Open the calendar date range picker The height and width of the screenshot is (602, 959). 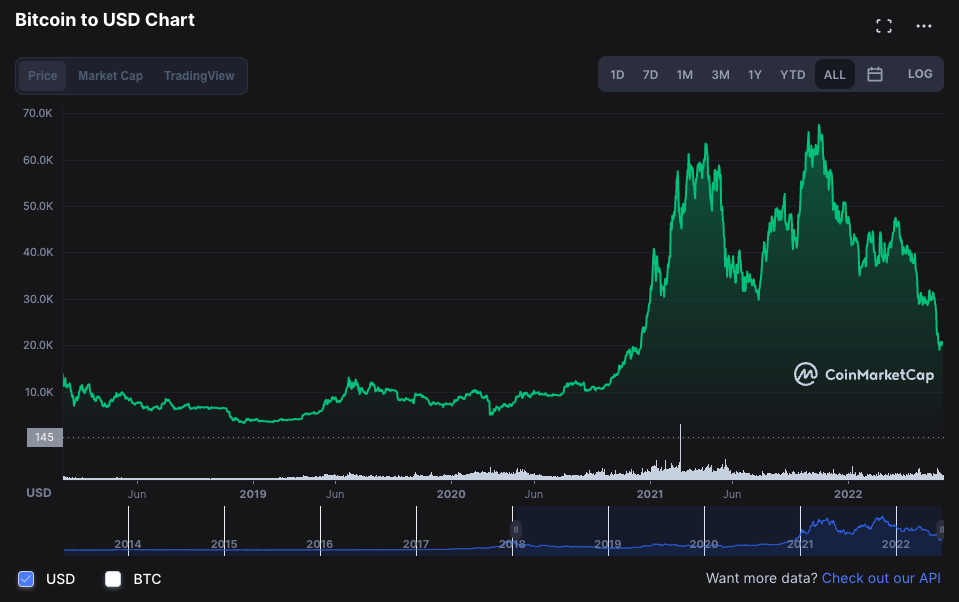tap(874, 74)
